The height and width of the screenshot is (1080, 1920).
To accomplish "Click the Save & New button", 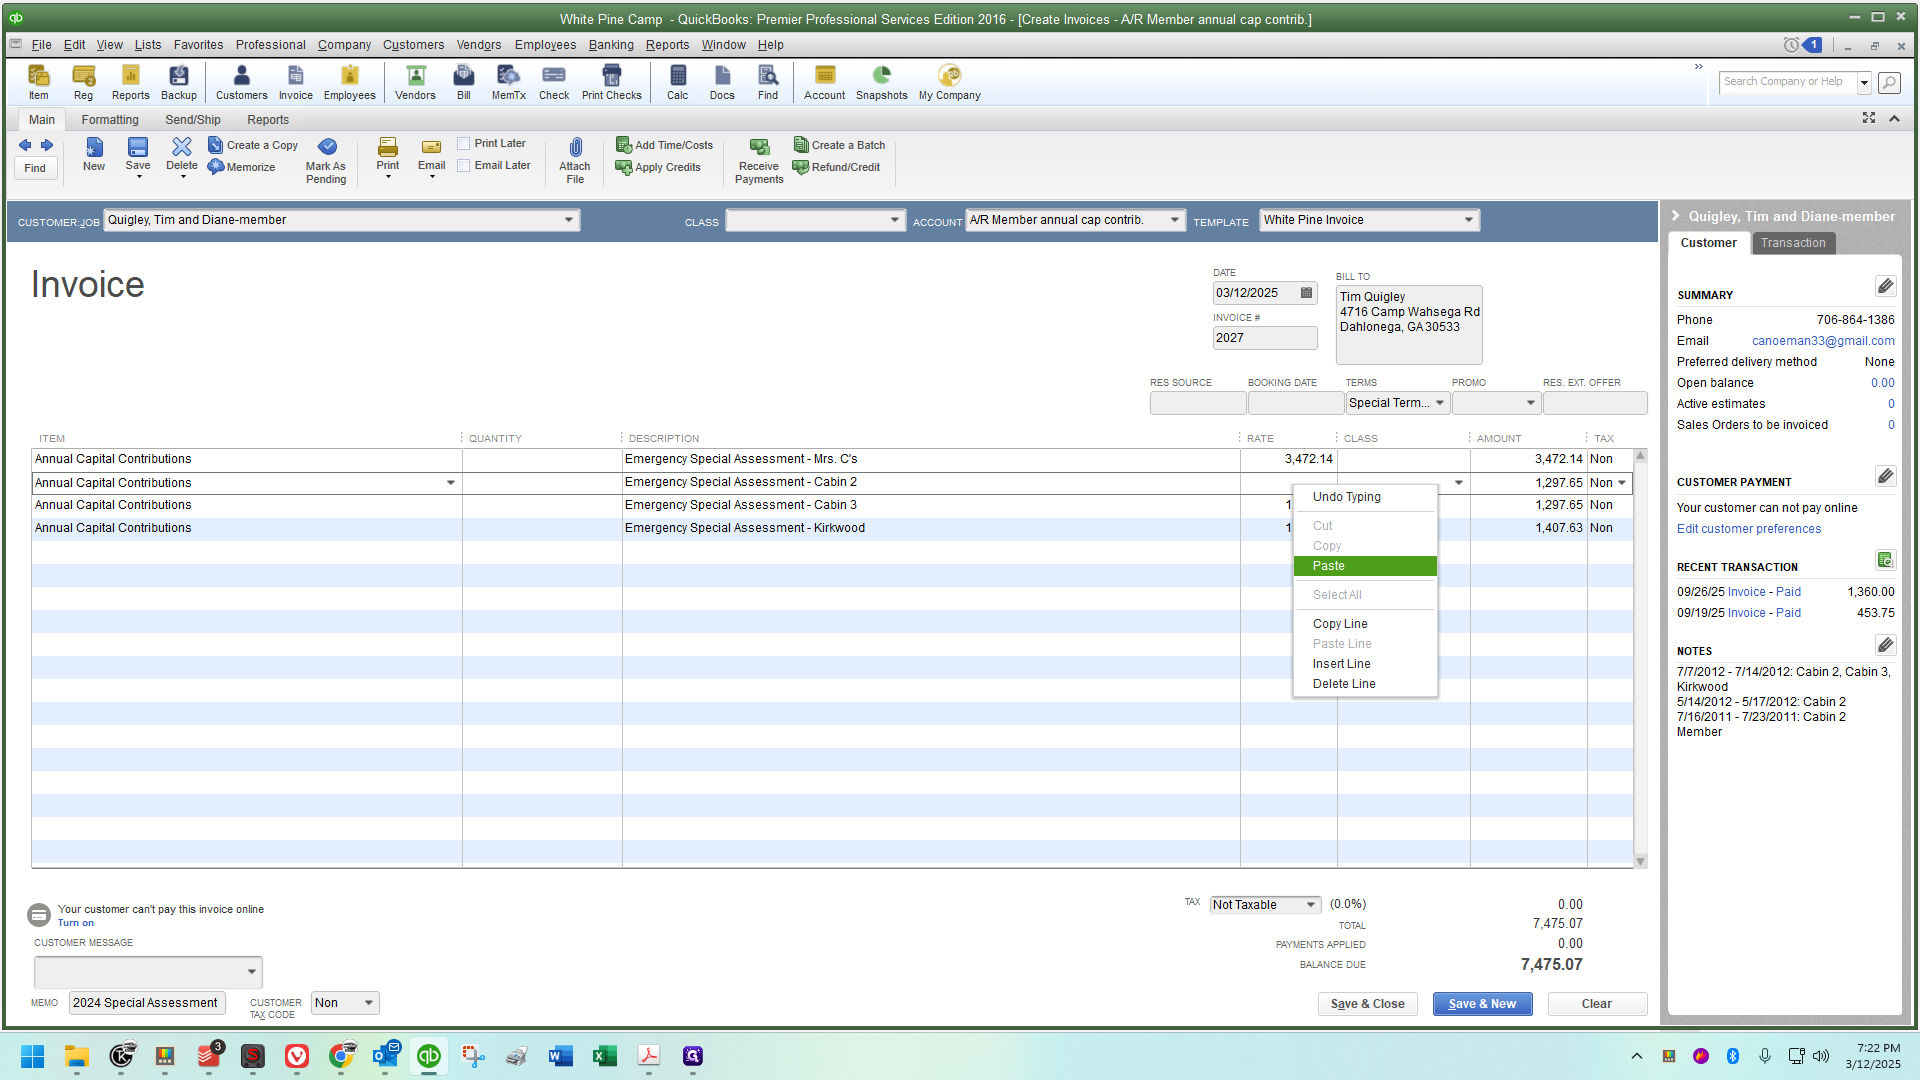I will (1482, 1004).
